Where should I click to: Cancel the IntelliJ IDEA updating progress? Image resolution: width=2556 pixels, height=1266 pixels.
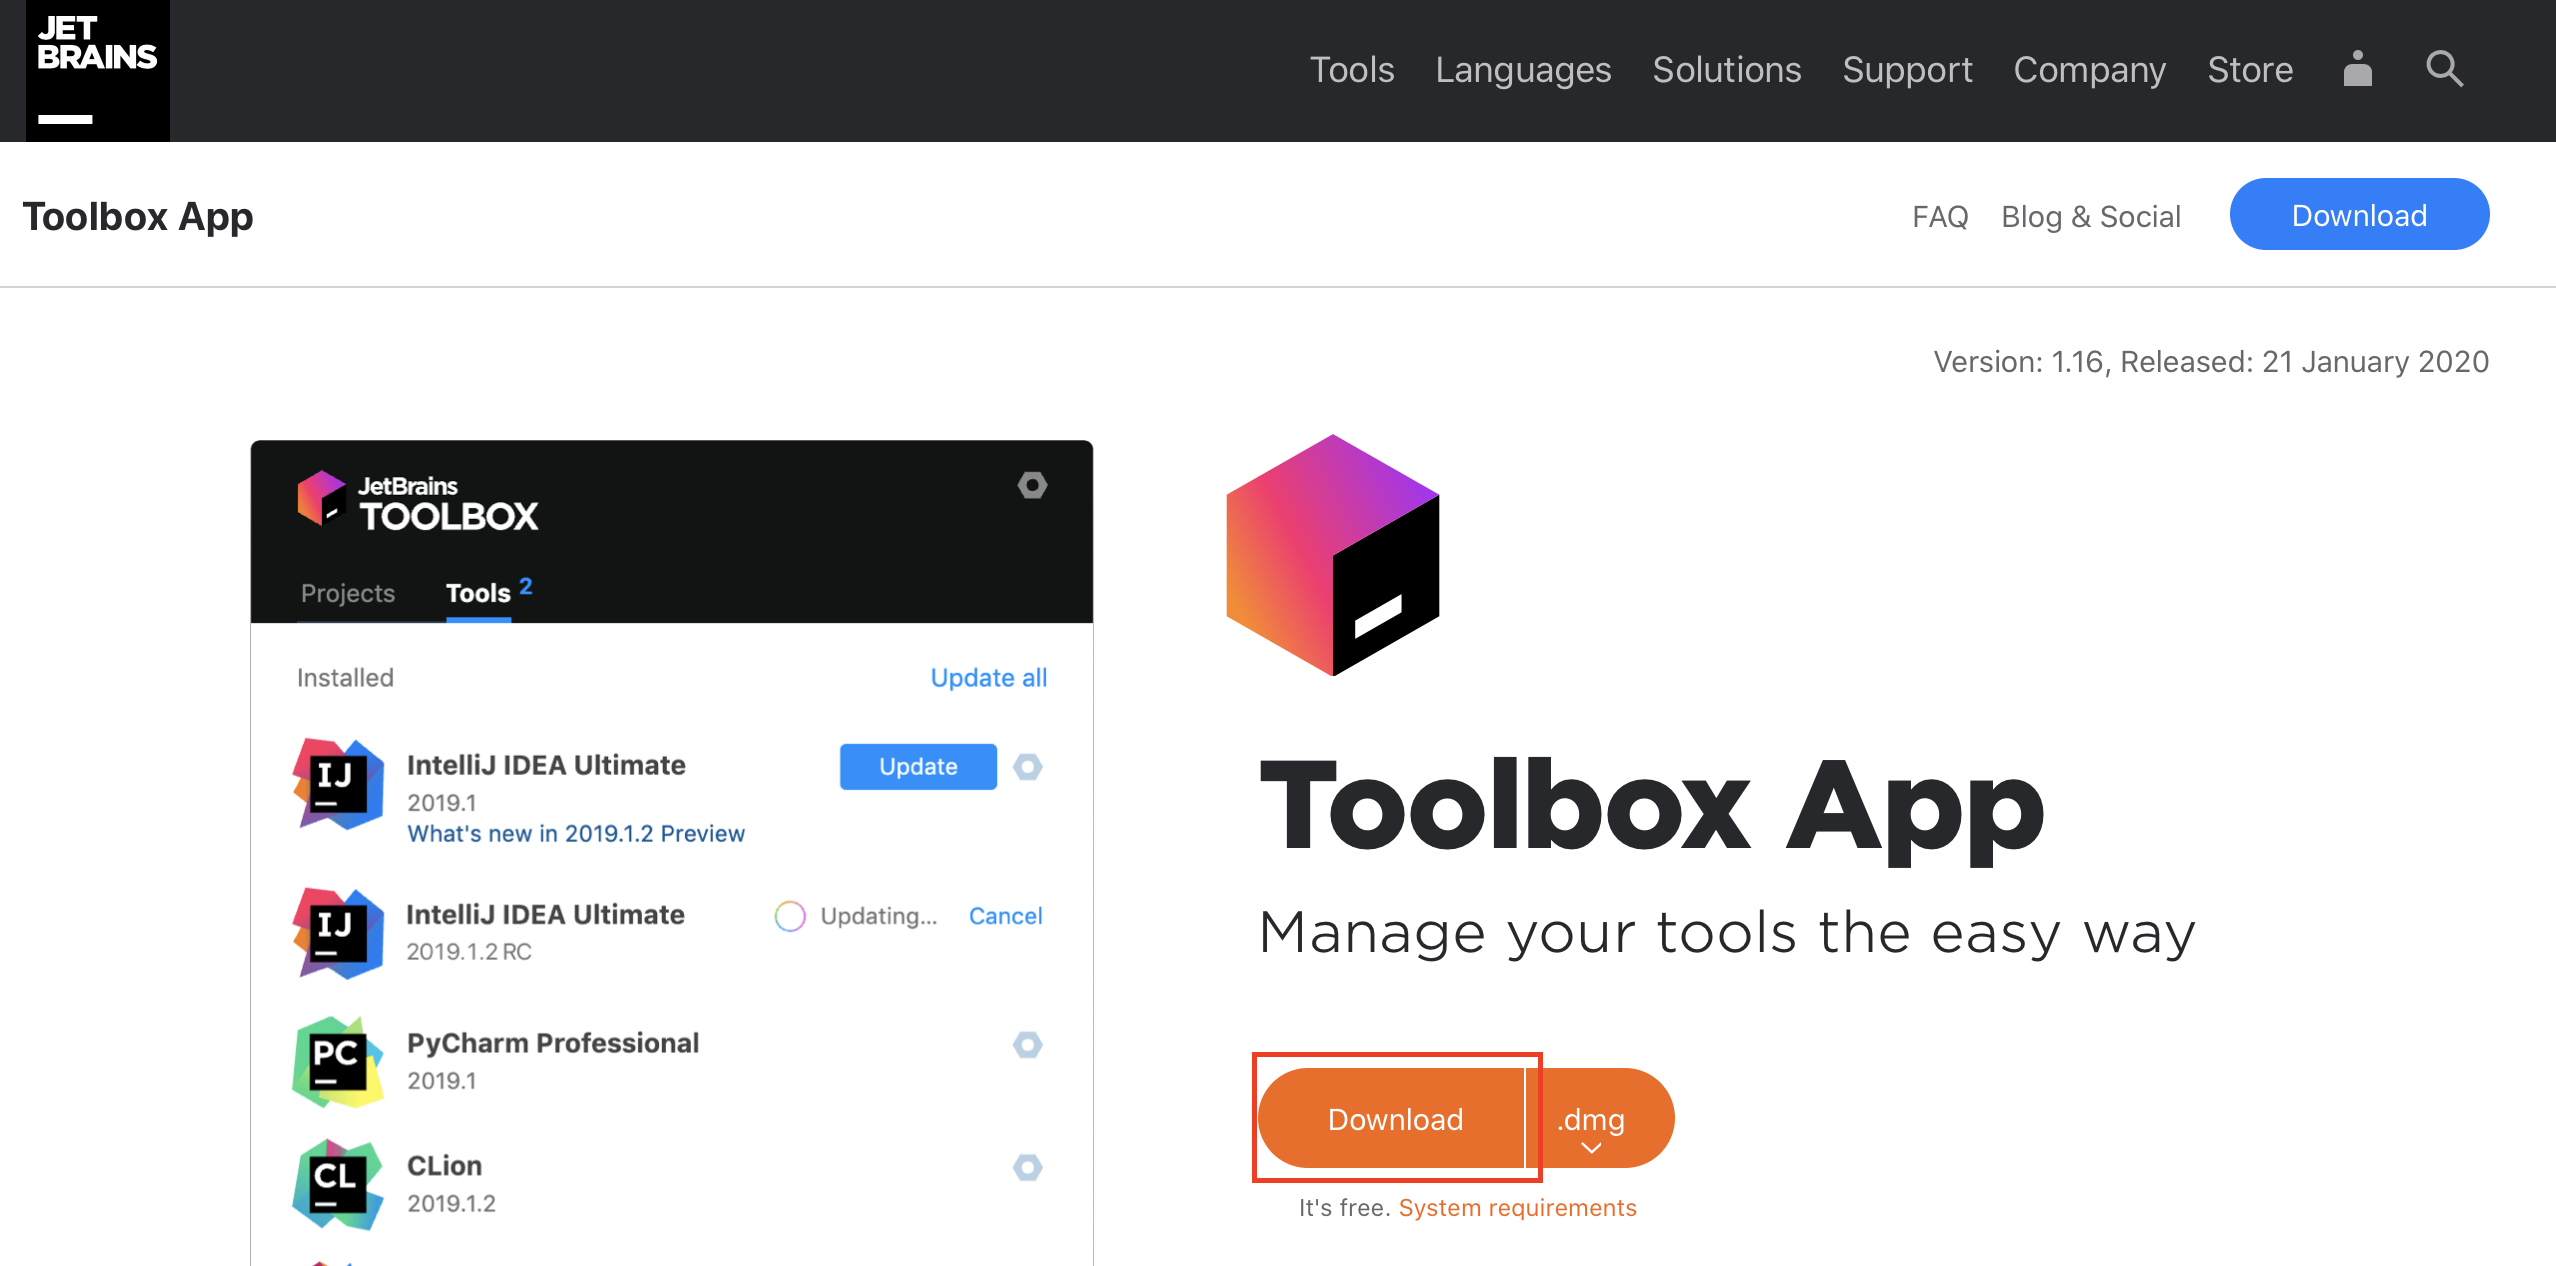[x=1004, y=916]
